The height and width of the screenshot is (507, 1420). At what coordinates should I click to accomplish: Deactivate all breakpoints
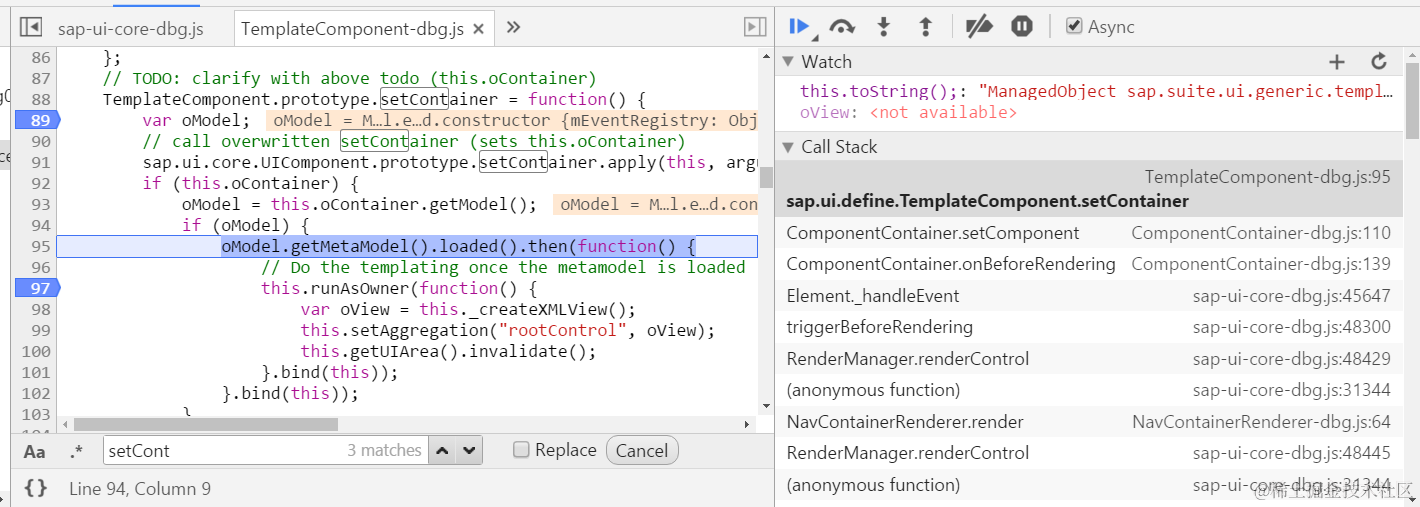(979, 27)
